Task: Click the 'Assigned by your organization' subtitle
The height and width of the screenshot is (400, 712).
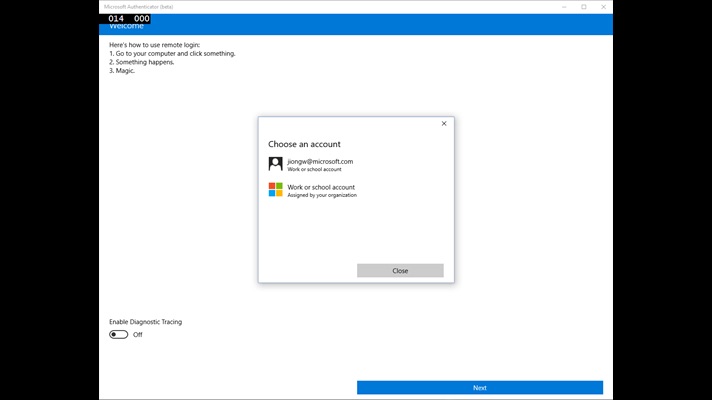Action: 322,195
